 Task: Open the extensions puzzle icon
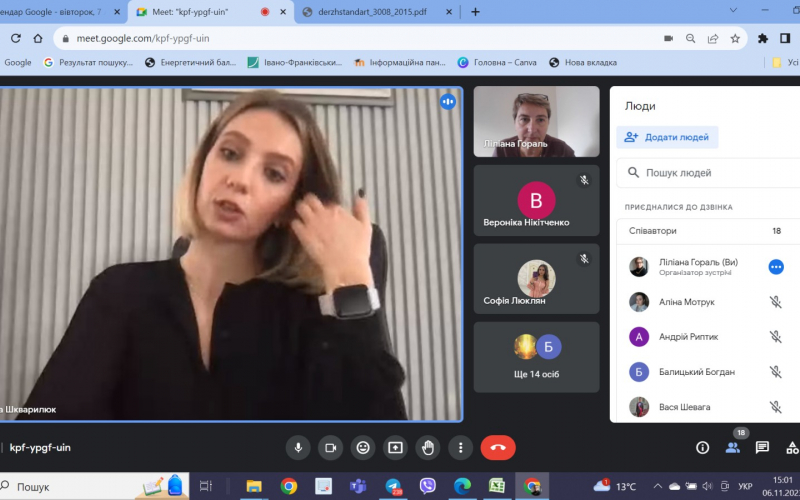763,38
